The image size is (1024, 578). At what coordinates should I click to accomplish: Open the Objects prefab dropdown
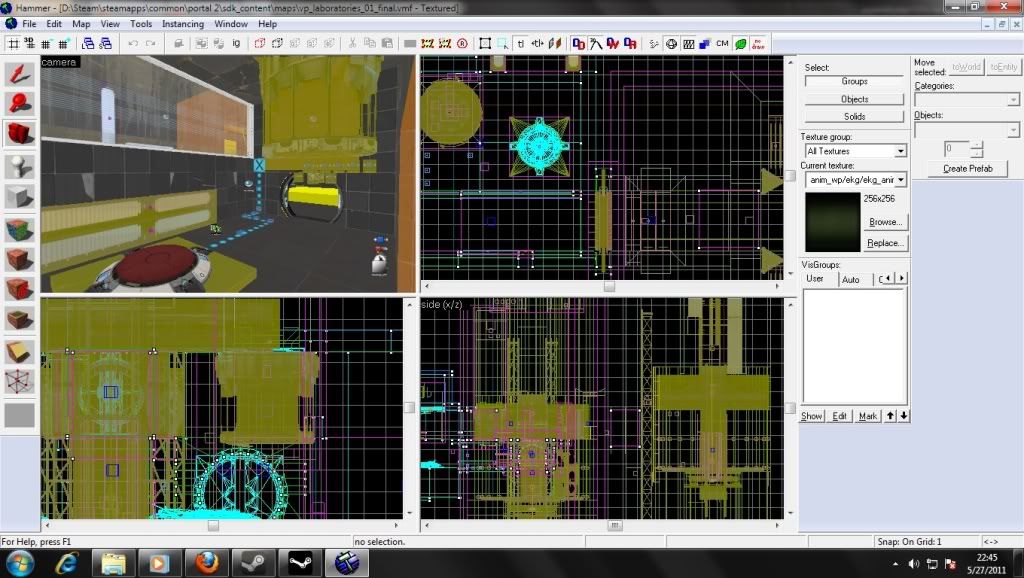point(967,130)
